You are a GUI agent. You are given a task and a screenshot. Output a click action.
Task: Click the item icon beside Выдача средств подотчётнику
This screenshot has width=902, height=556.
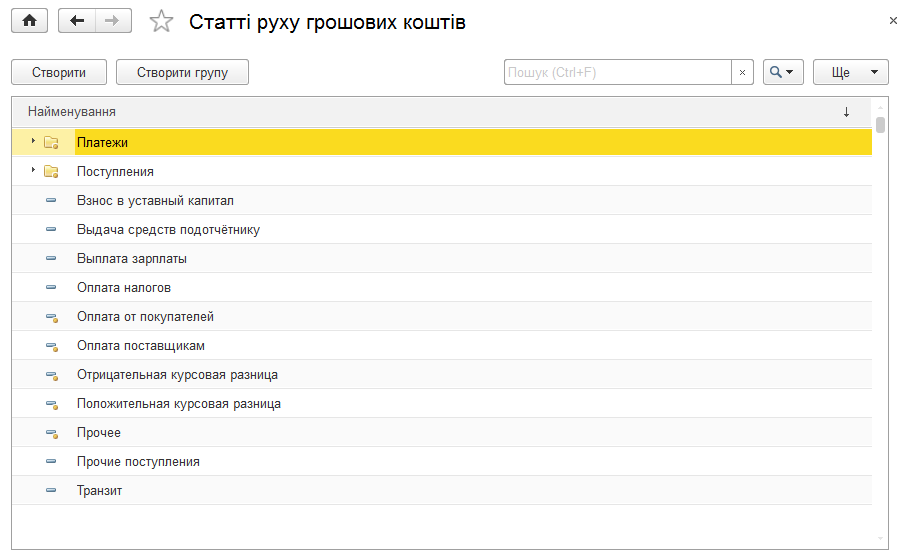pos(51,229)
